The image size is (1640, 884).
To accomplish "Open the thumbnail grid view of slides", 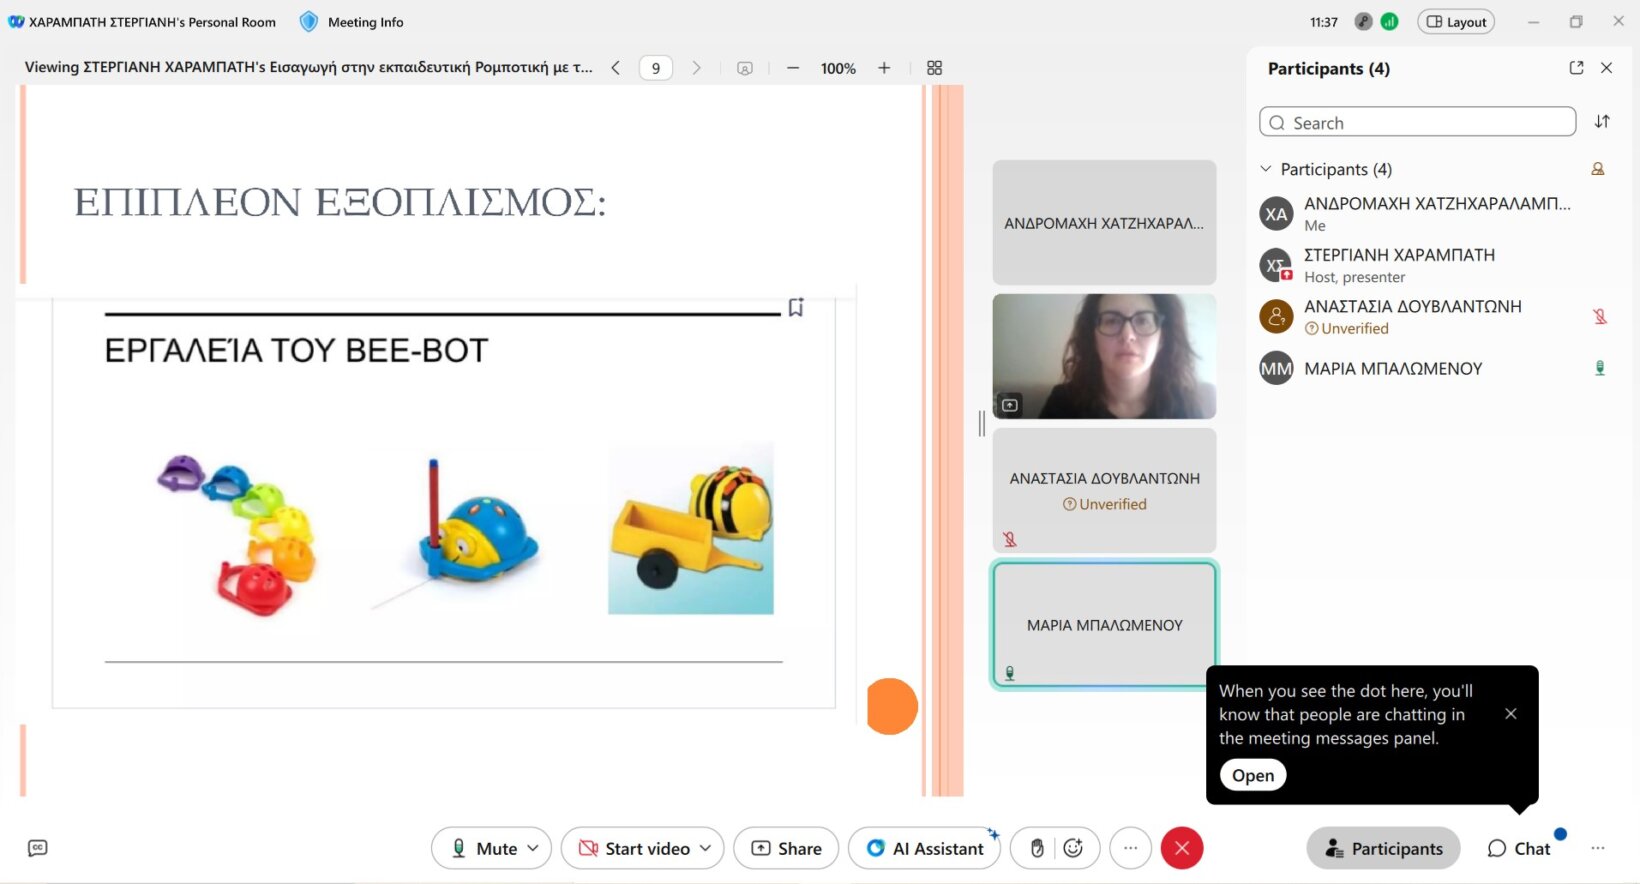I will 934,68.
